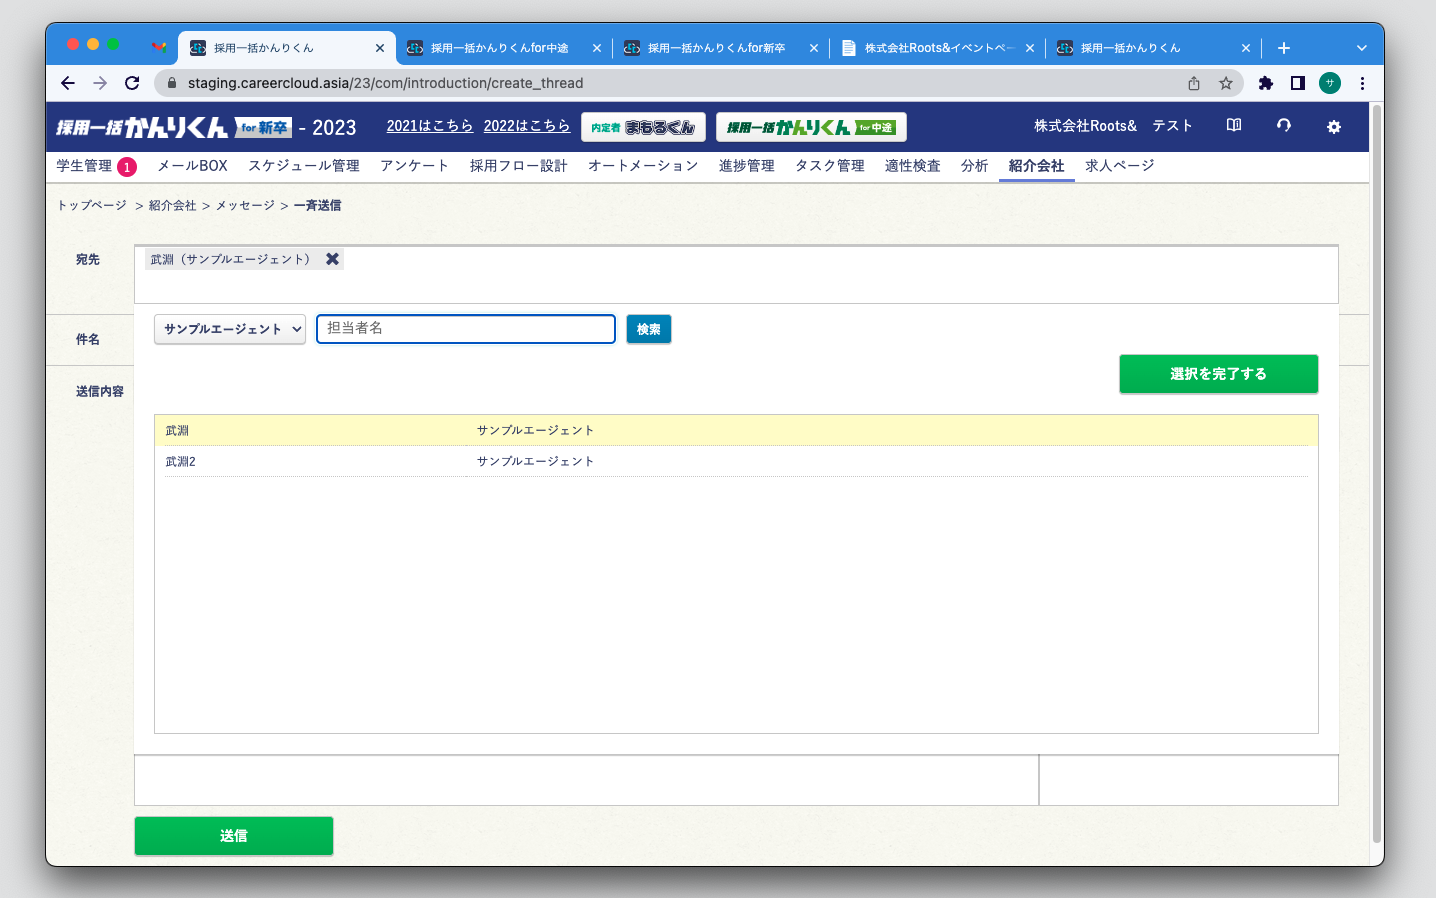
Task: Open the 学生管理 menu
Action: click(x=84, y=166)
